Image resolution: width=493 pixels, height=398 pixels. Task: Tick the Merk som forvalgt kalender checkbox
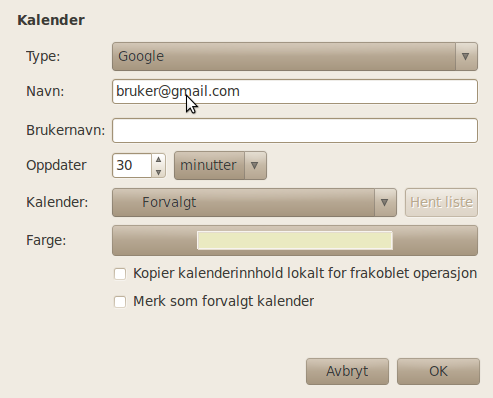tap(120, 302)
